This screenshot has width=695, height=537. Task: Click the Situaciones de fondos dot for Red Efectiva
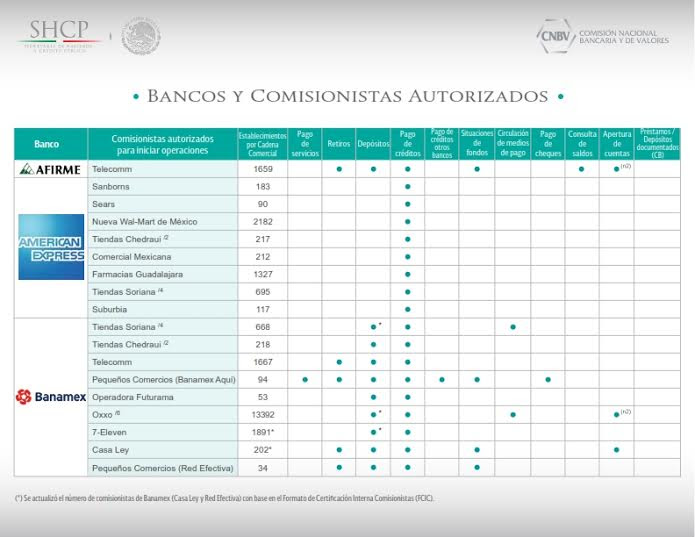coord(477,467)
